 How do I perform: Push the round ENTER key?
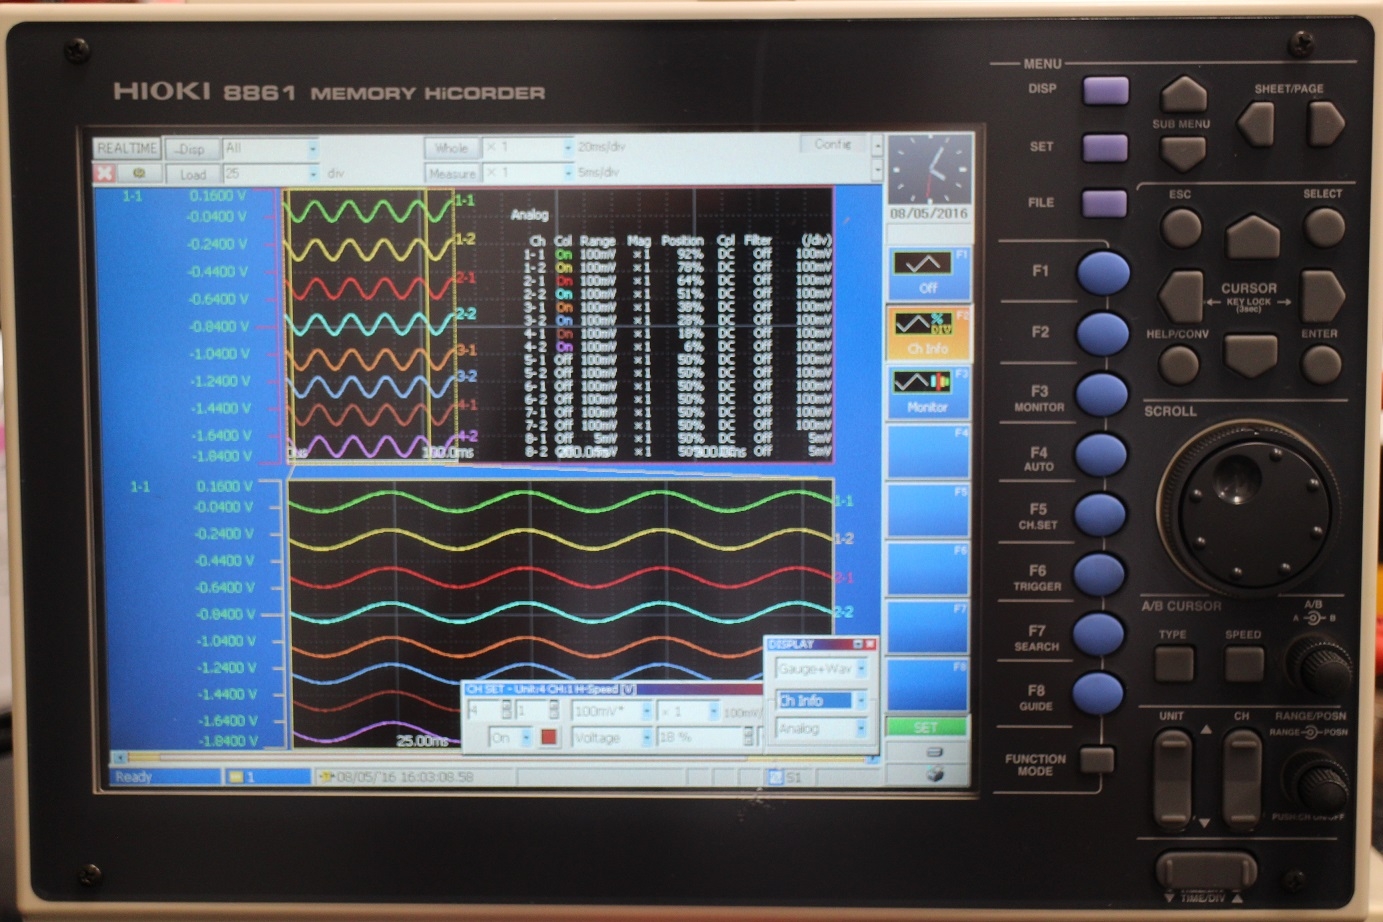point(1321,365)
